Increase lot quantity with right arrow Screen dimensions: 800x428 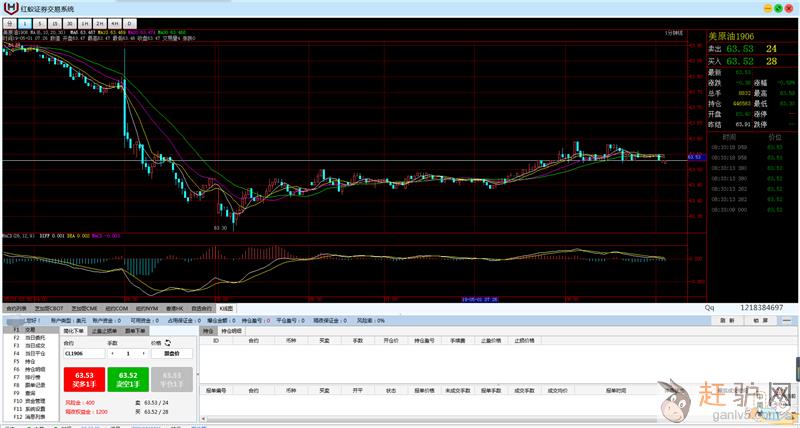[142, 353]
